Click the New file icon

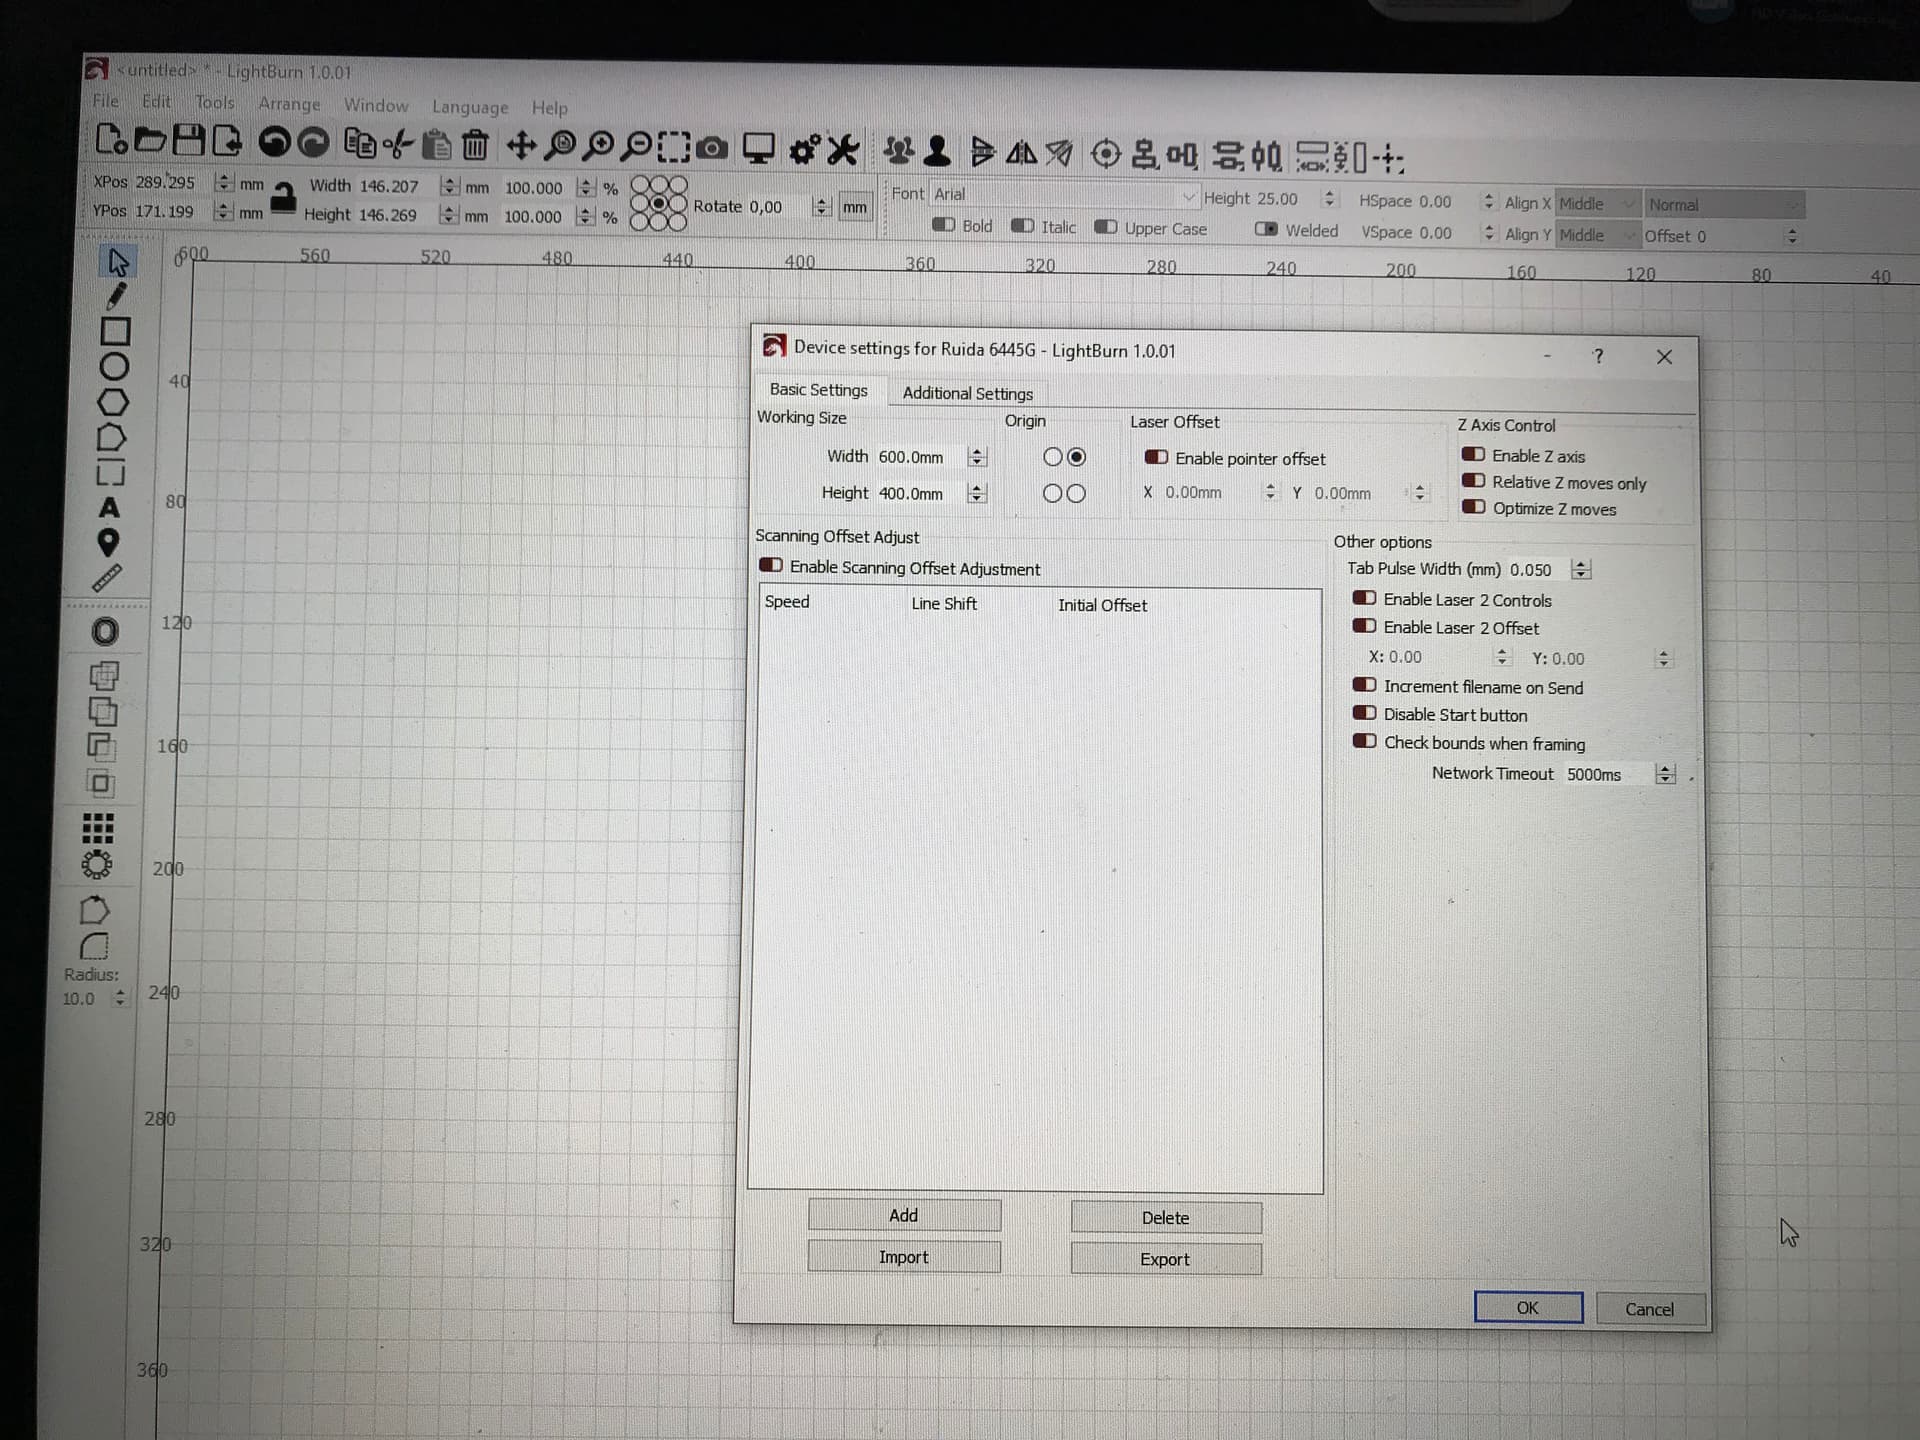click(111, 139)
